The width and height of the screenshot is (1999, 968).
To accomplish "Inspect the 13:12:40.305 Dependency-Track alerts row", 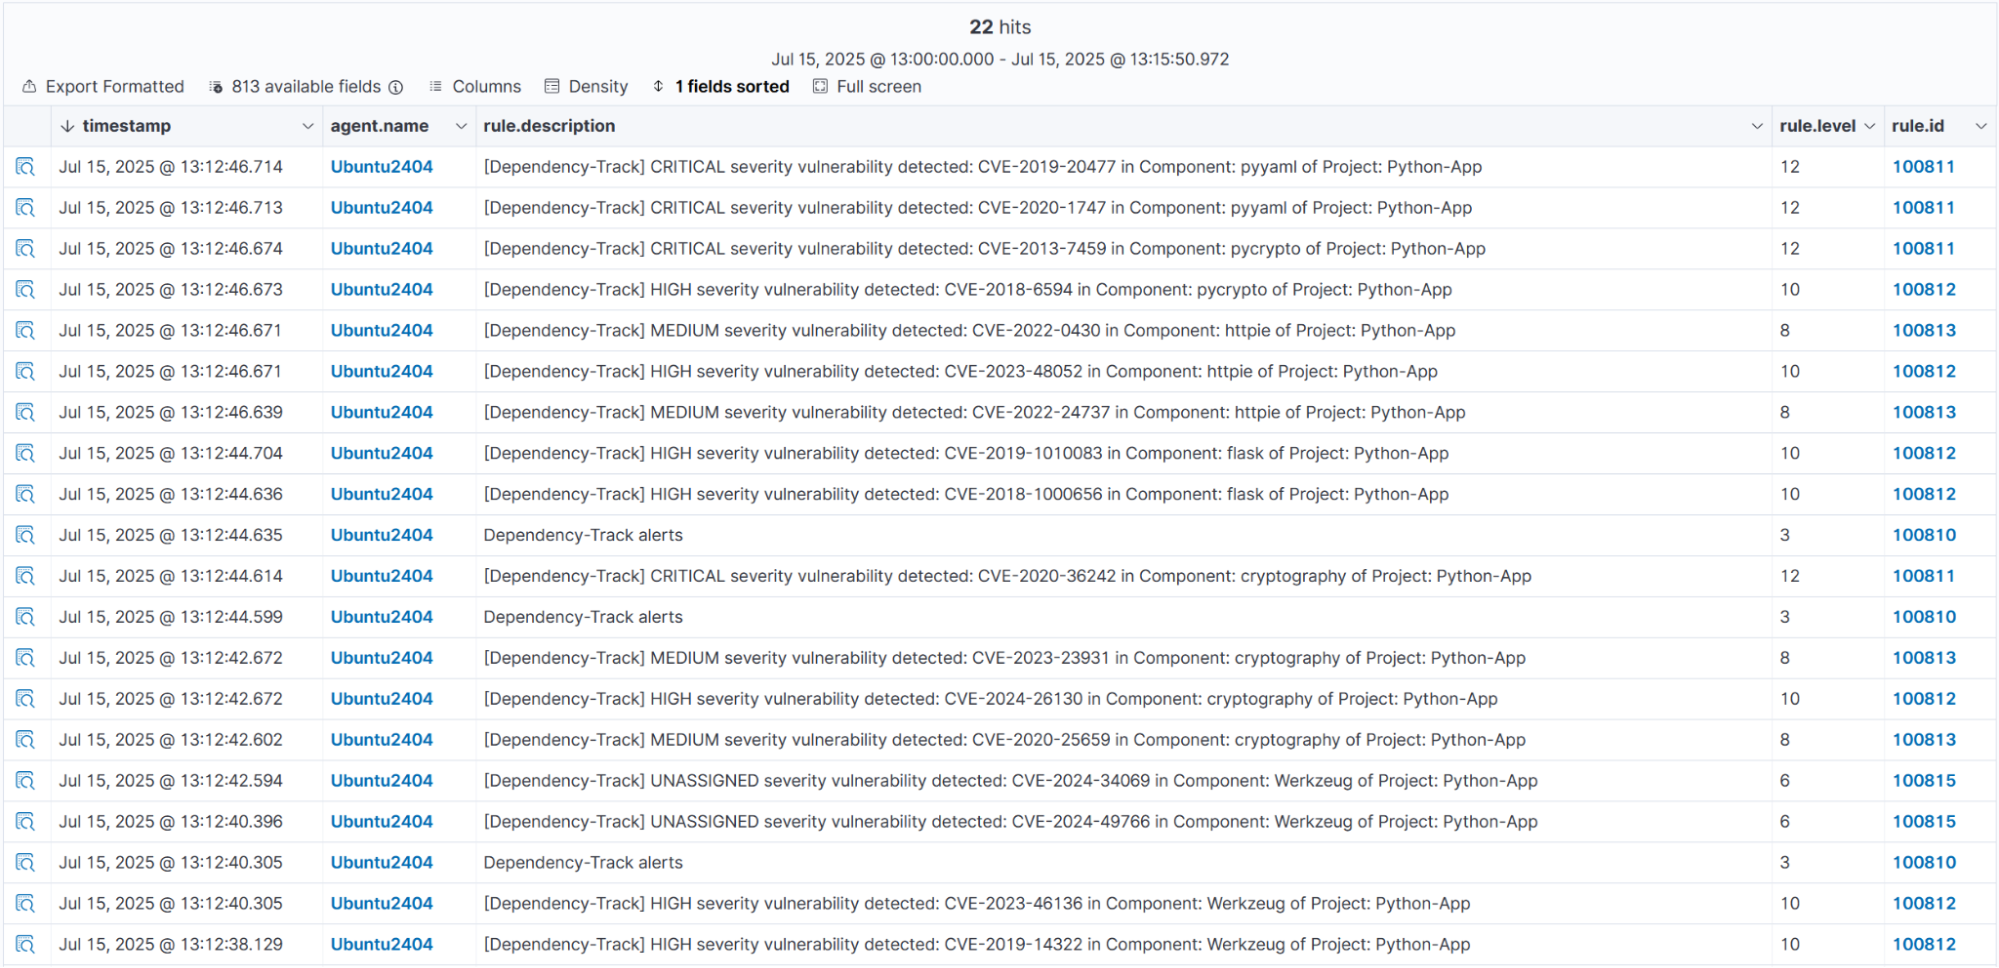I will click(x=25, y=864).
